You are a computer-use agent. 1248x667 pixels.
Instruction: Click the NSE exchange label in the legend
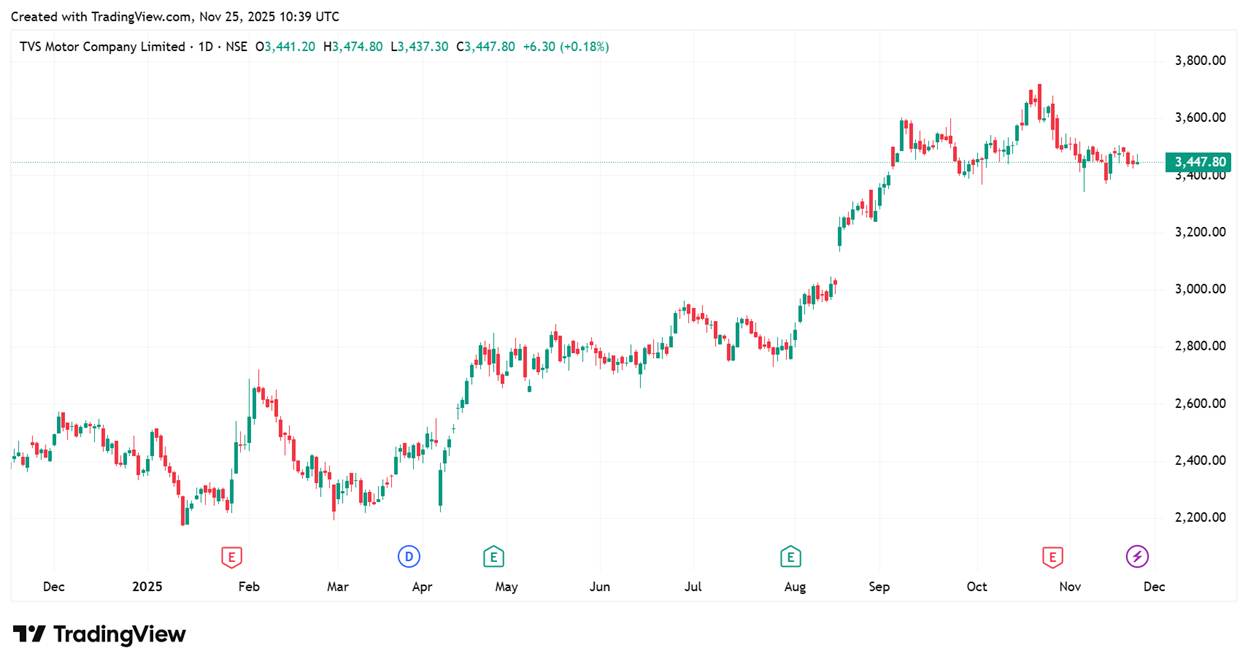coord(236,47)
